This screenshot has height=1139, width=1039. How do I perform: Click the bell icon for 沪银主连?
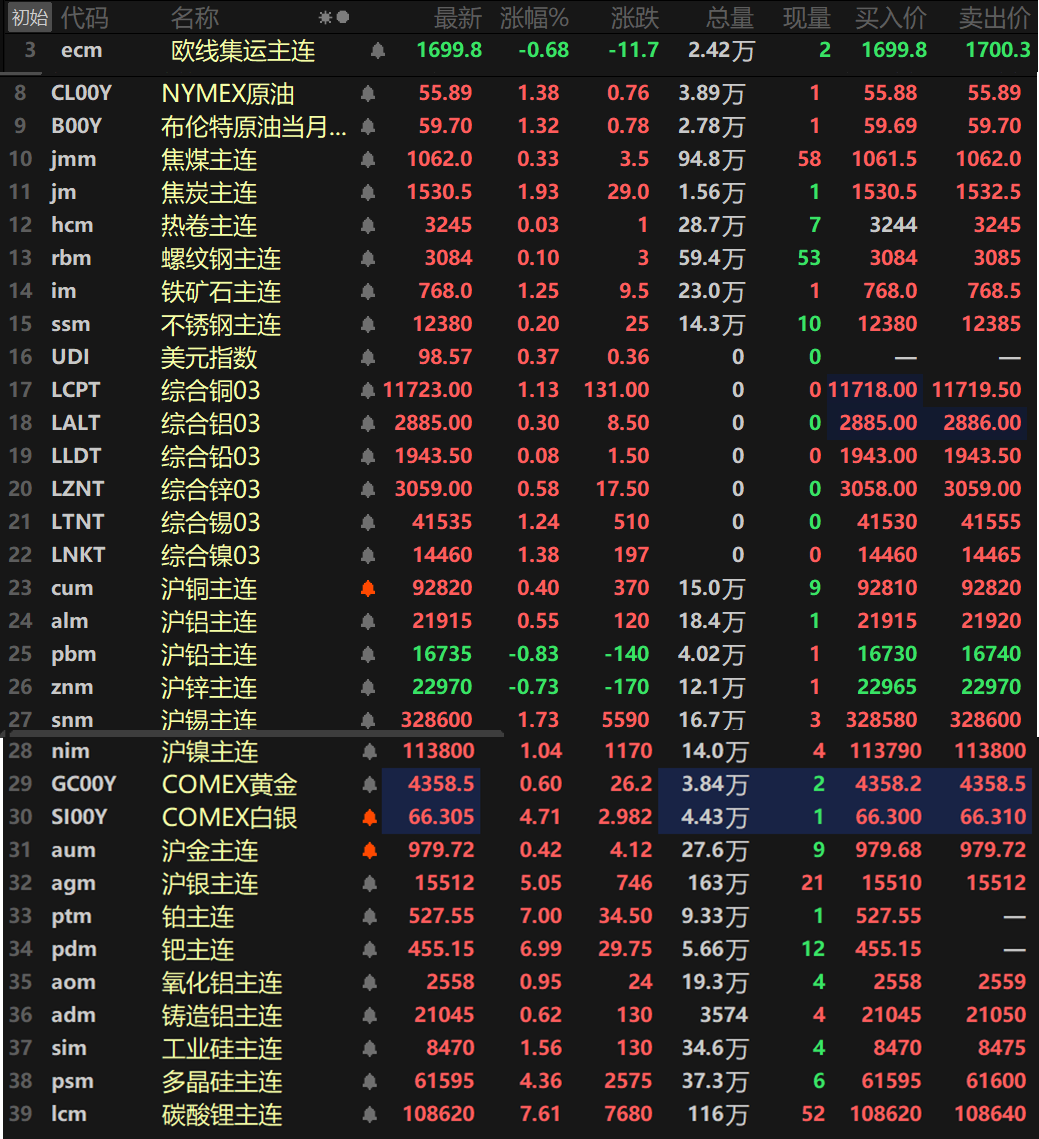(x=370, y=883)
